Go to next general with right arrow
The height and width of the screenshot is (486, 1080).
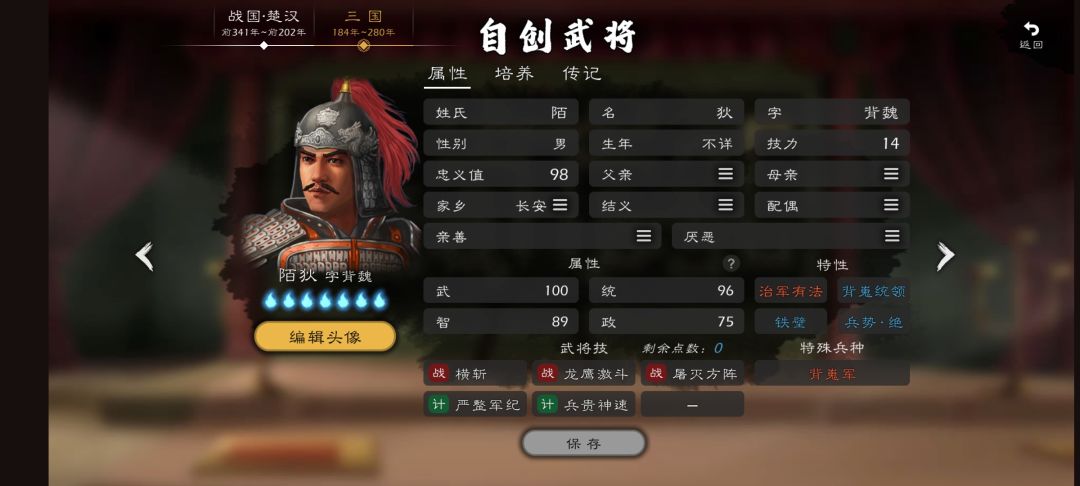946,256
